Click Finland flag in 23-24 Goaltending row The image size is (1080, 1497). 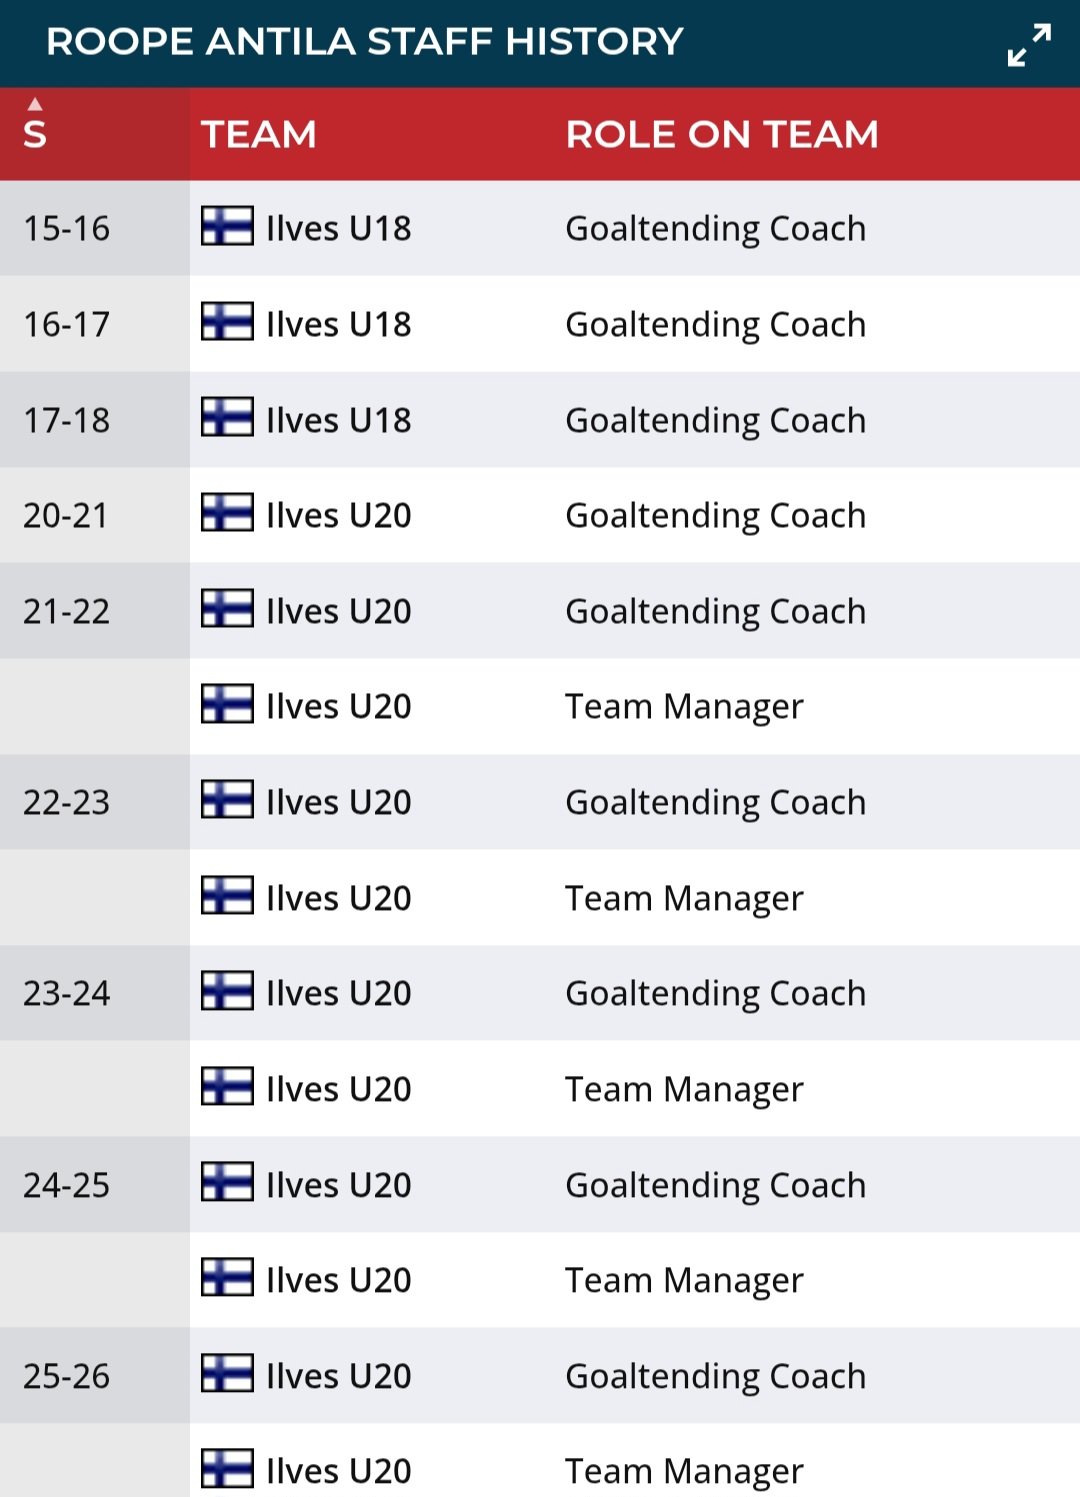(227, 992)
